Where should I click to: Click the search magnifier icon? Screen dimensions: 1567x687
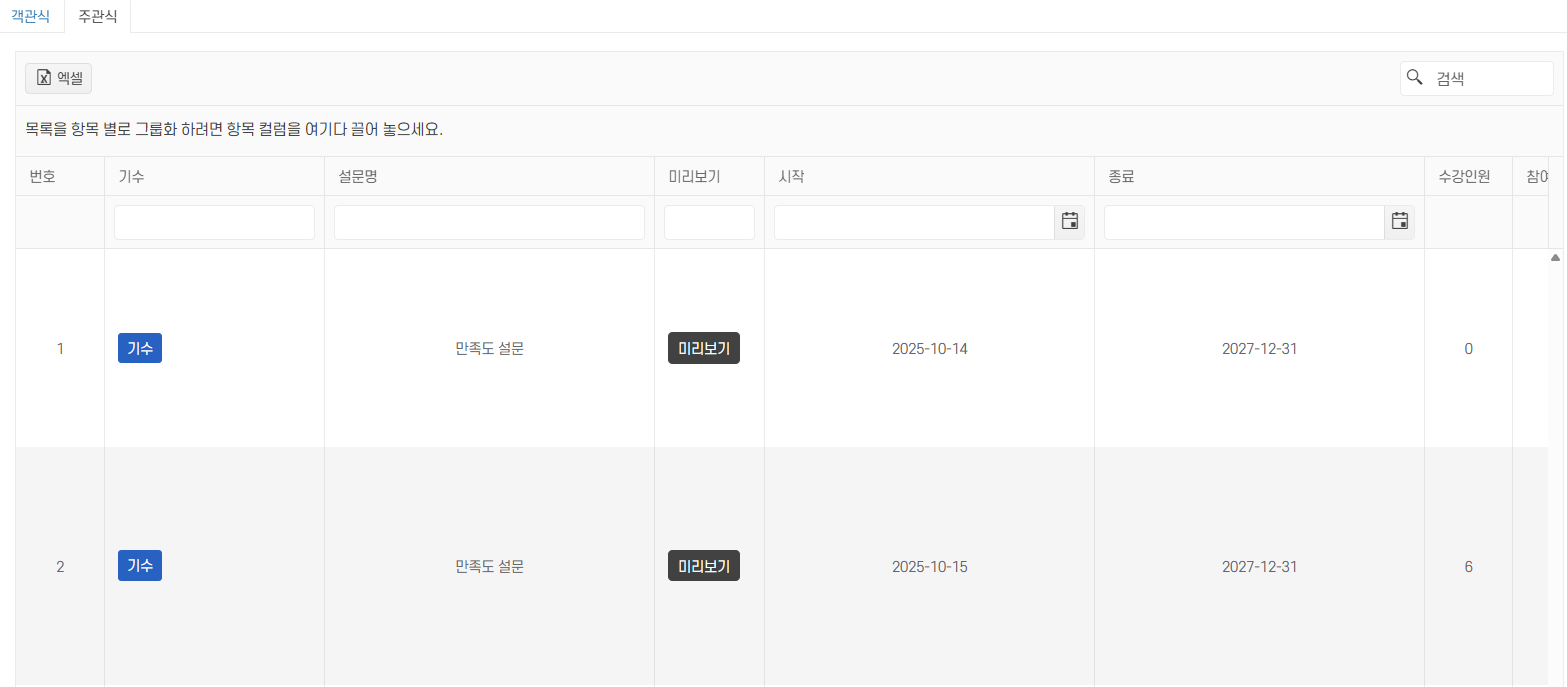click(x=1414, y=77)
